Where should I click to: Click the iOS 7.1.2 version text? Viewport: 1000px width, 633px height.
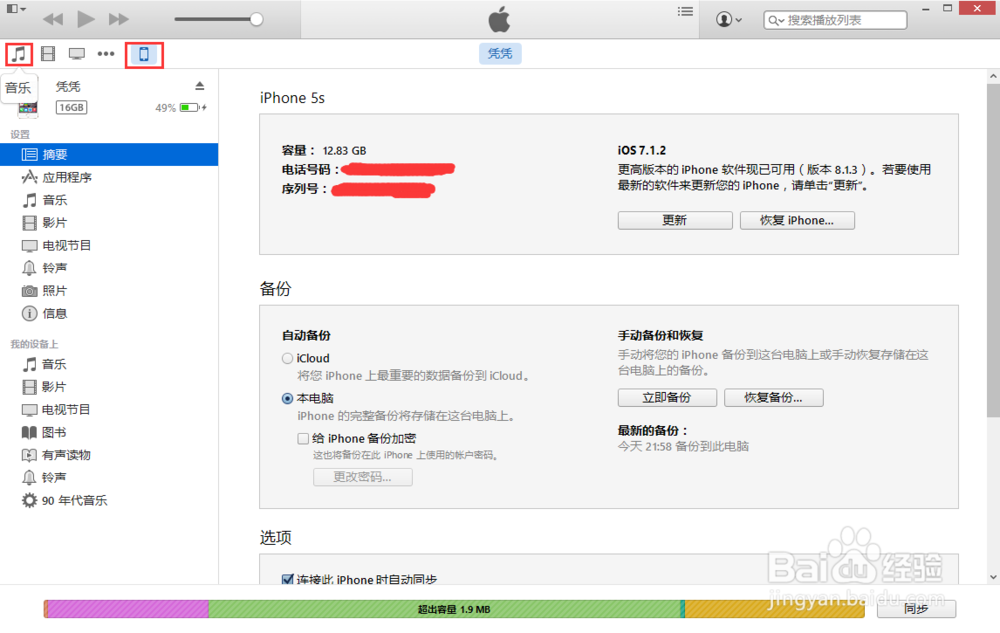pos(642,150)
